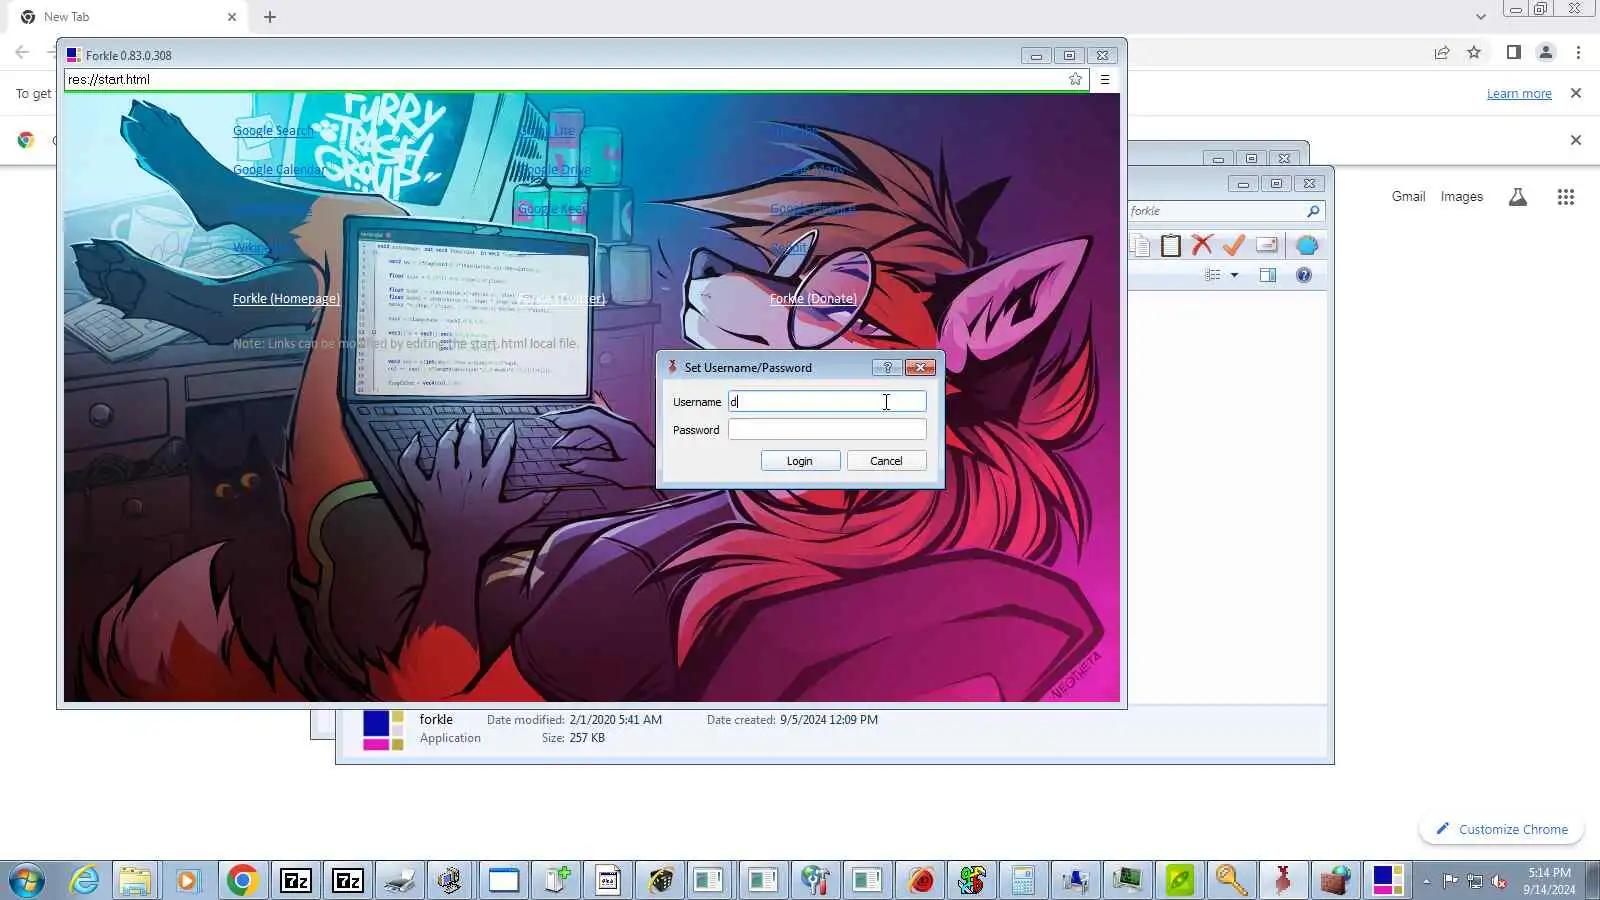The image size is (1600, 900).
Task: Open the Forkle hamburger menu
Action: (x=1105, y=79)
